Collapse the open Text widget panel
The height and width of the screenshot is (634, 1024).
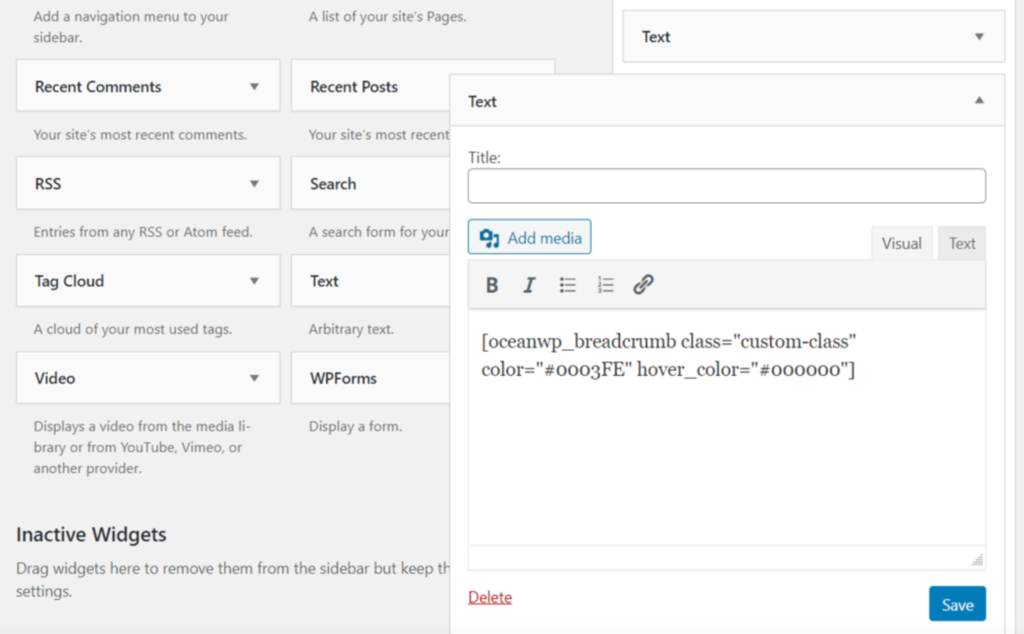[979, 101]
